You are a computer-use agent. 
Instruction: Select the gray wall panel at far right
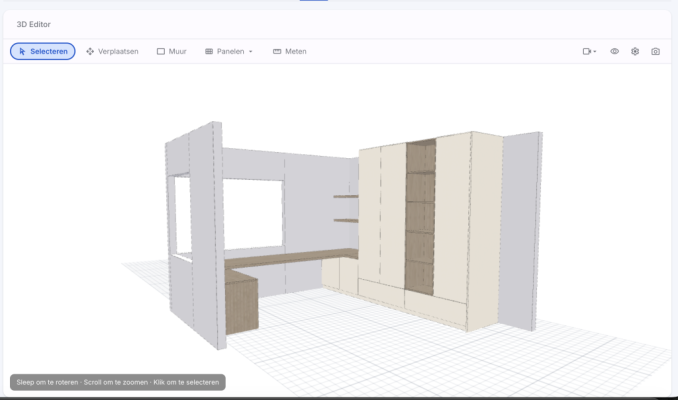tap(520, 231)
